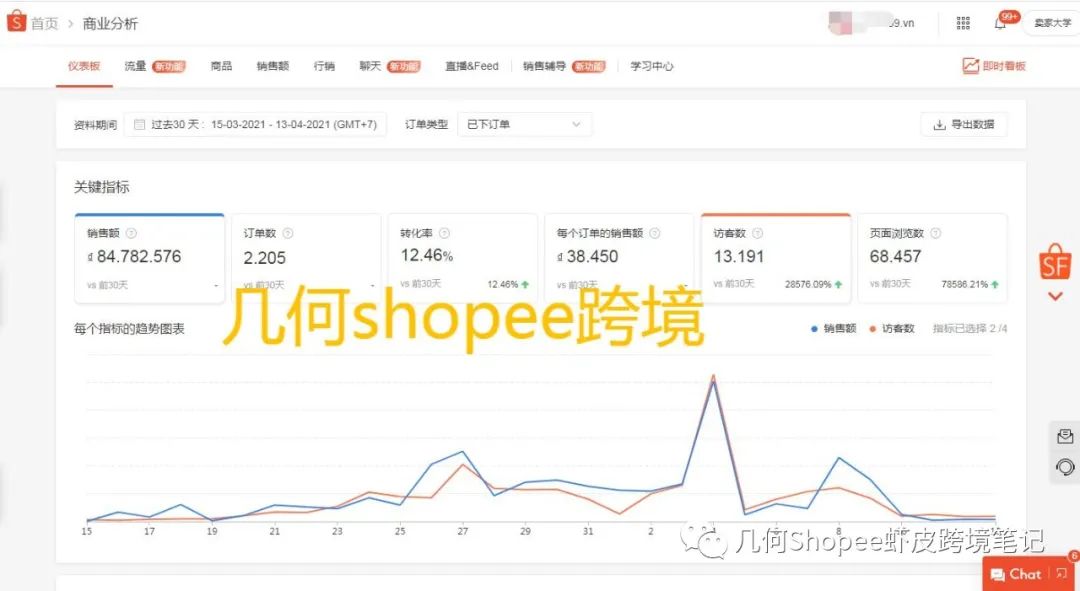Switch to the 商品 tab
Image resolution: width=1080 pixels, height=591 pixels.
click(x=221, y=65)
